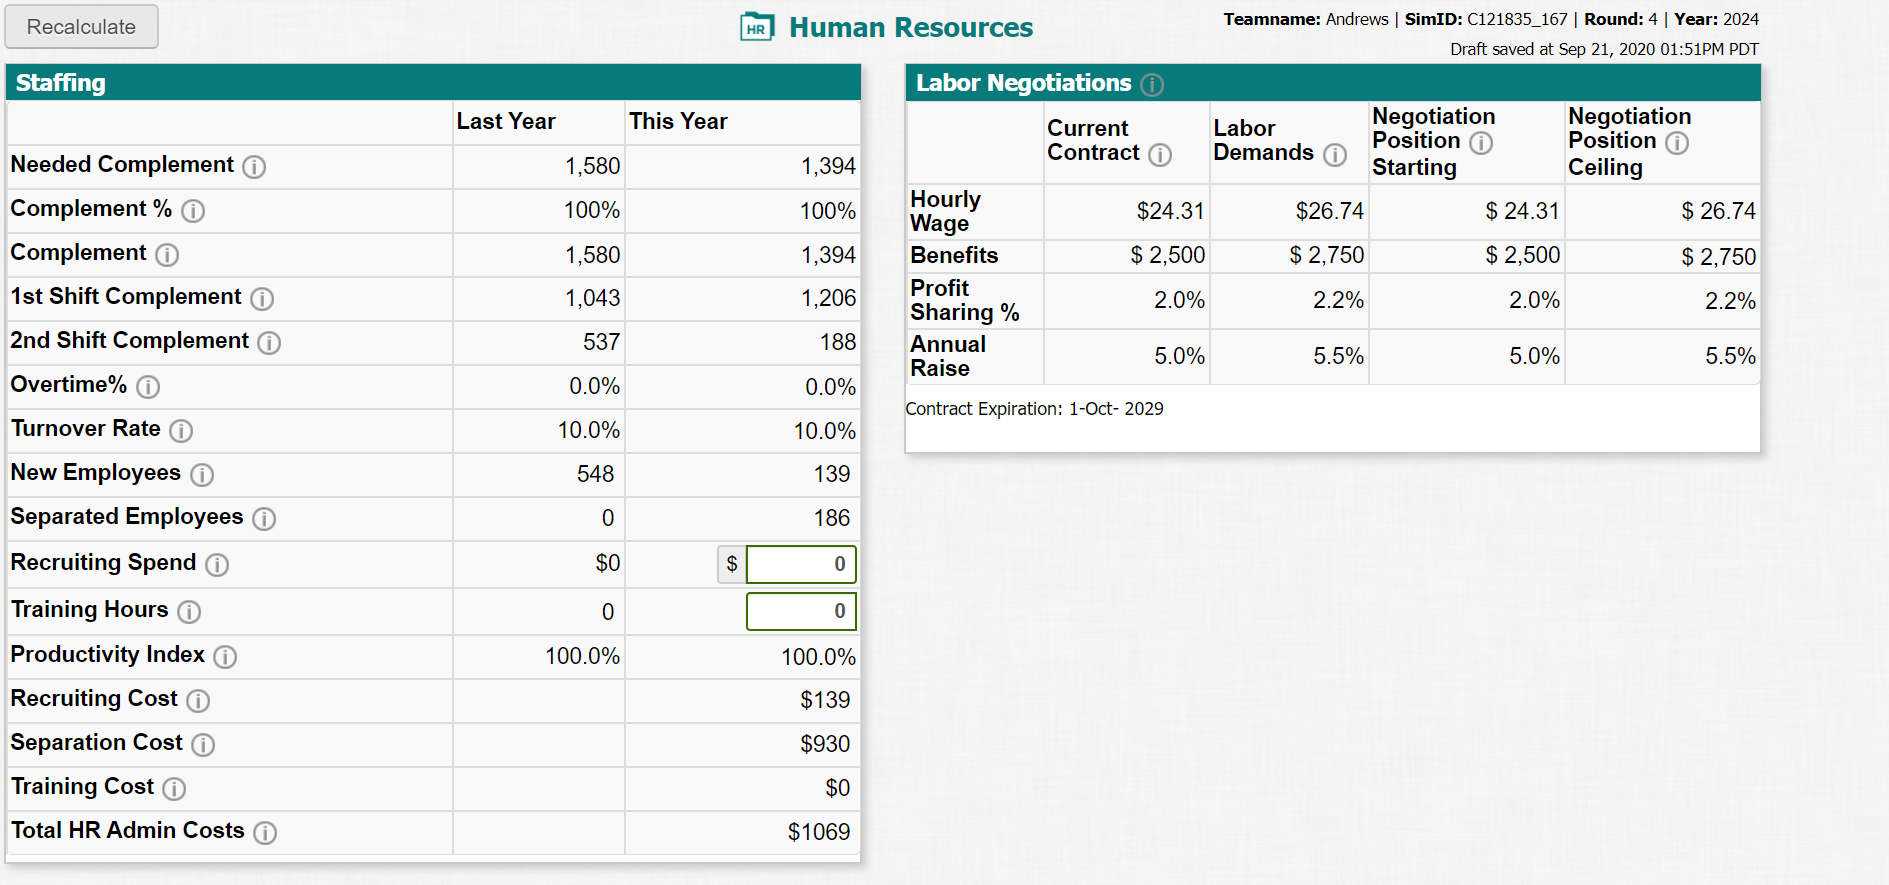This screenshot has height=885, width=1889.
Task: Show info for New Employees
Action: point(202,475)
